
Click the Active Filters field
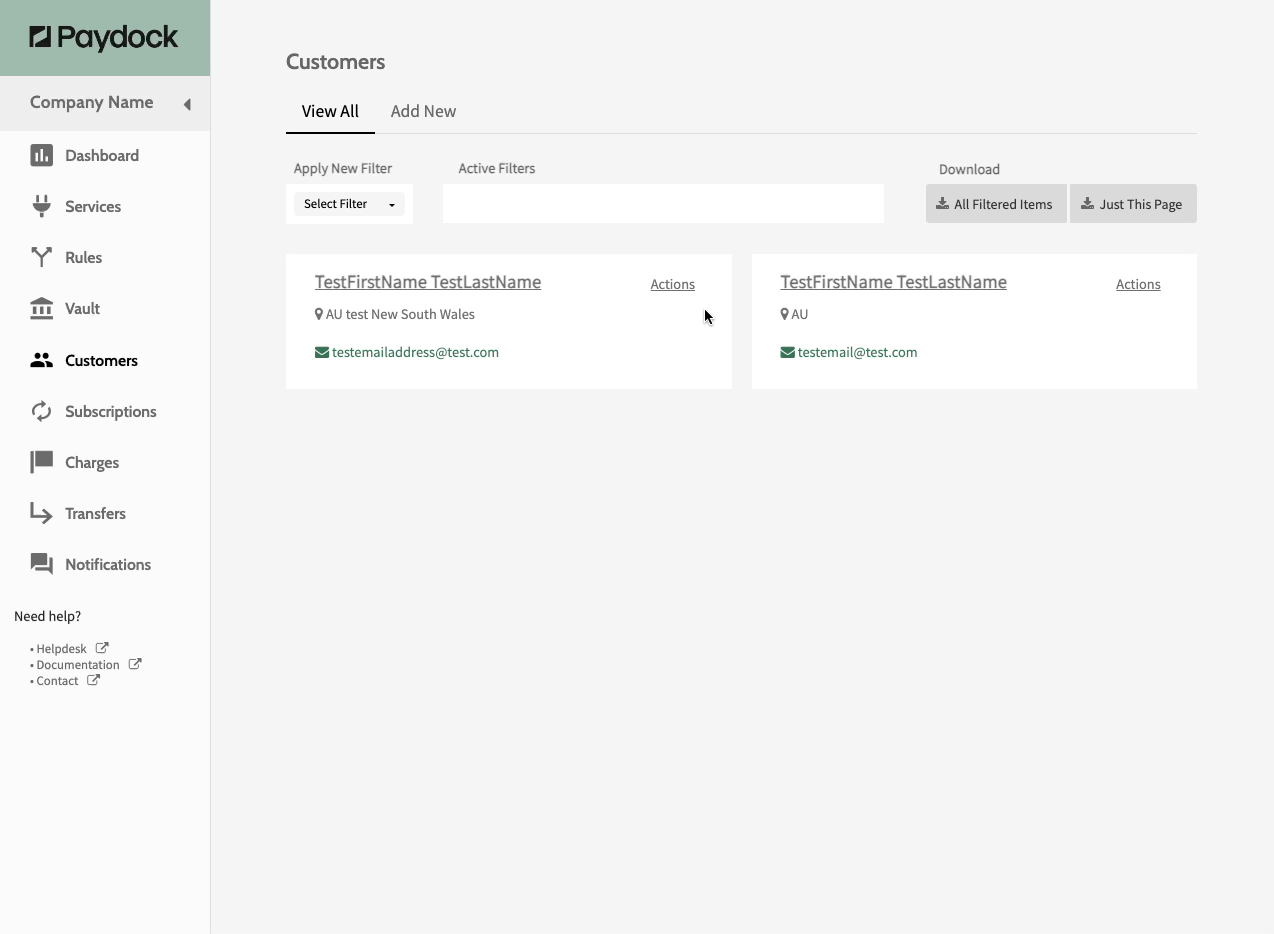pyautogui.click(x=663, y=204)
